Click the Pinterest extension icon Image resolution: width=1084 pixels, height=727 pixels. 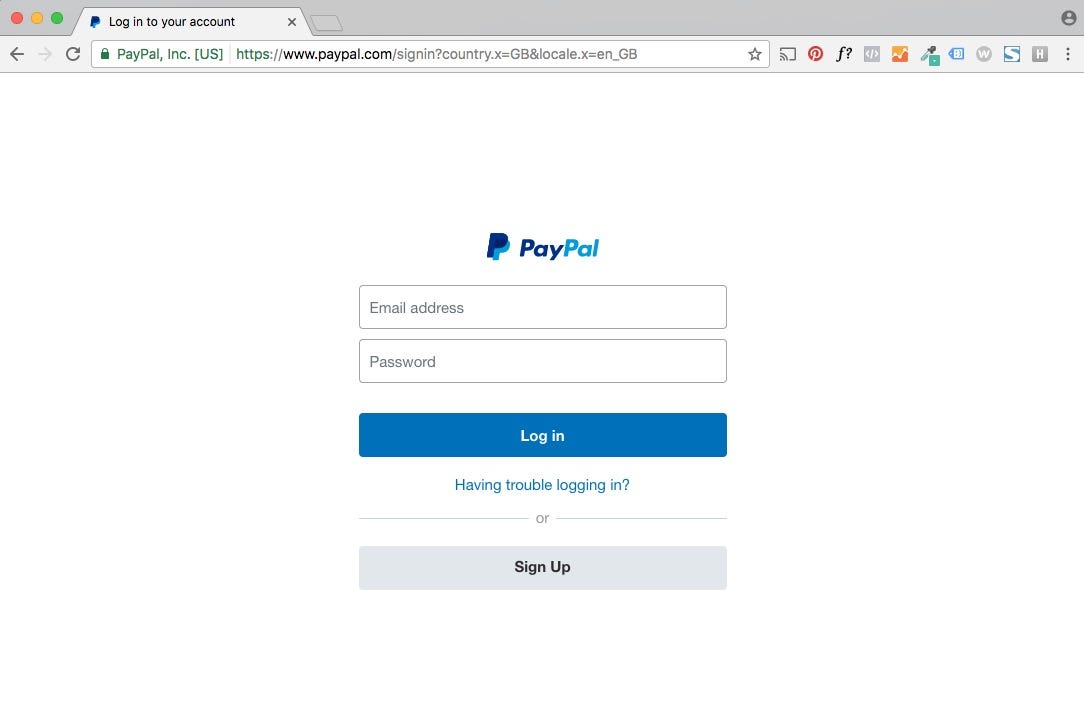point(815,54)
